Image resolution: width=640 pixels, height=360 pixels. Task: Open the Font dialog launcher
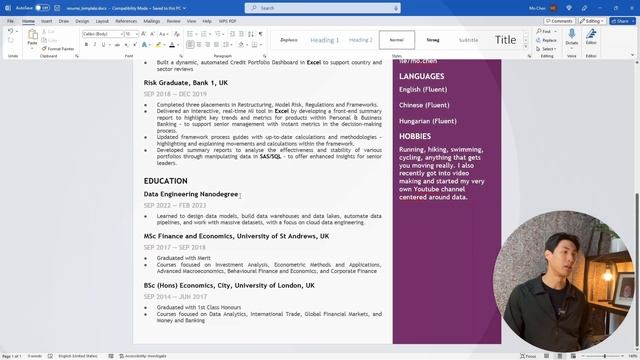tap(180, 56)
